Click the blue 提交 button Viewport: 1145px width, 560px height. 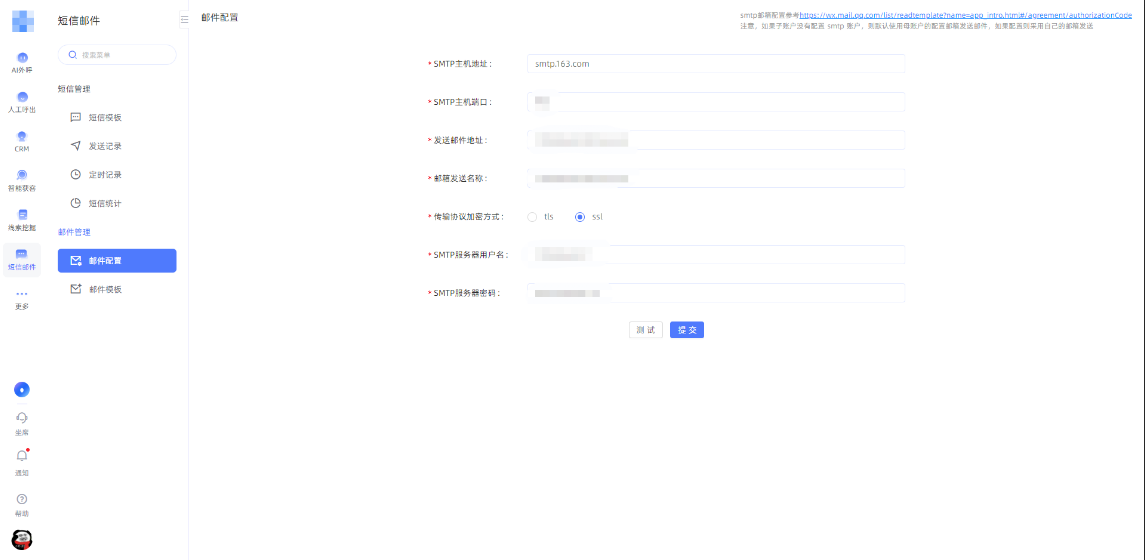click(687, 330)
